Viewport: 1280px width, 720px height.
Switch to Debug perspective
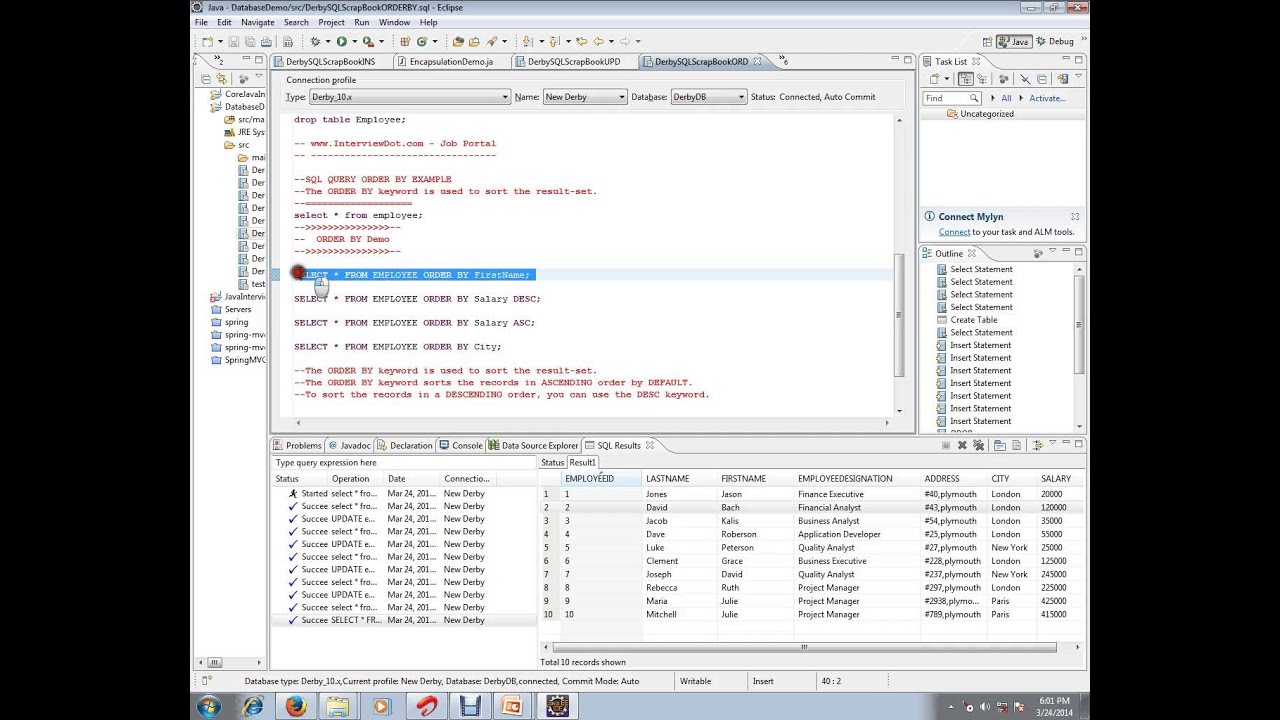tap(1055, 41)
